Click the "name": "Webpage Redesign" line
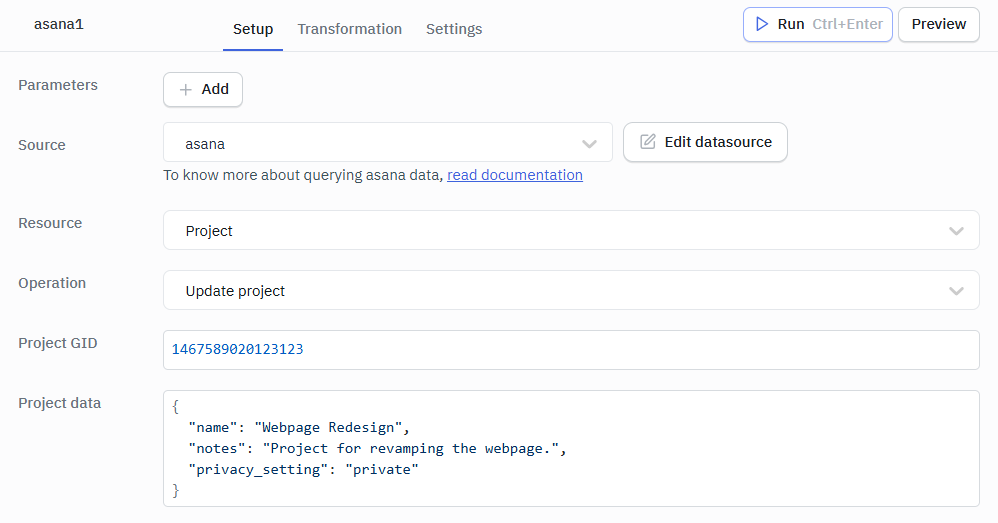The height and width of the screenshot is (523, 998). click(299, 428)
